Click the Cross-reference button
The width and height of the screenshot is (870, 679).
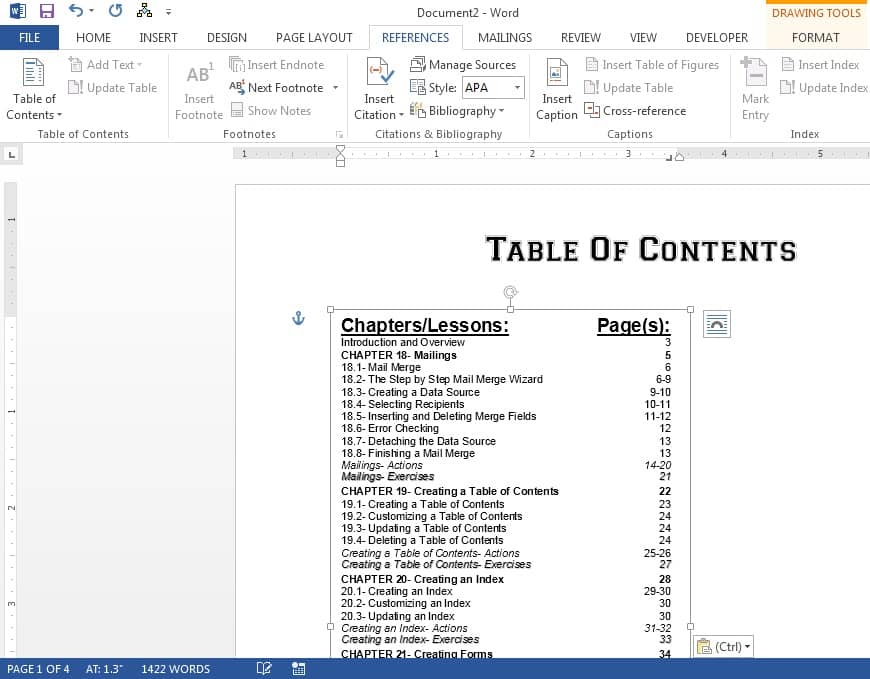pos(636,111)
